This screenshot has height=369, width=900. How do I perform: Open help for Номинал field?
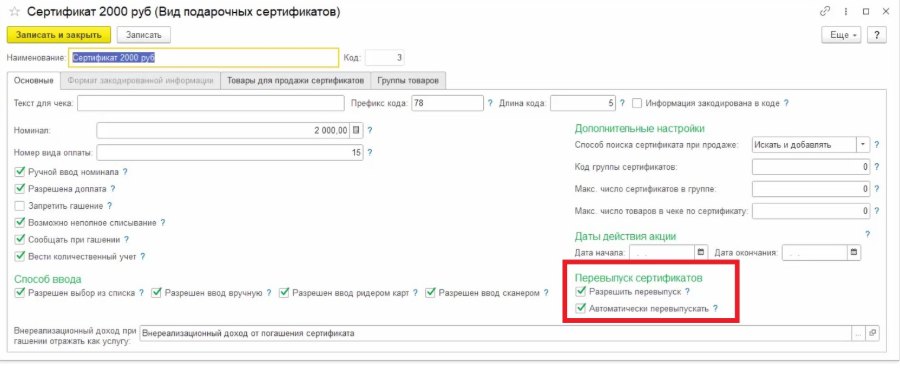point(370,130)
